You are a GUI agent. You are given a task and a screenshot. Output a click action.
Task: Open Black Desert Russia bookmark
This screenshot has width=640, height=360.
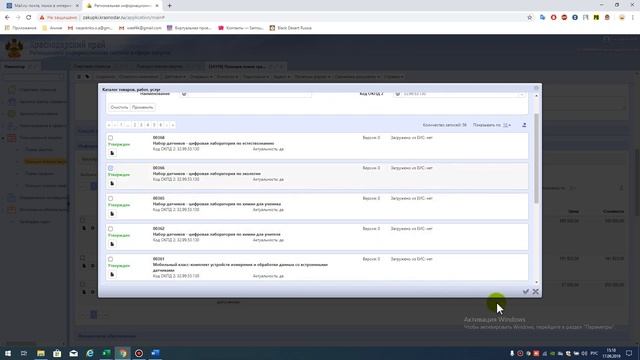pos(291,28)
